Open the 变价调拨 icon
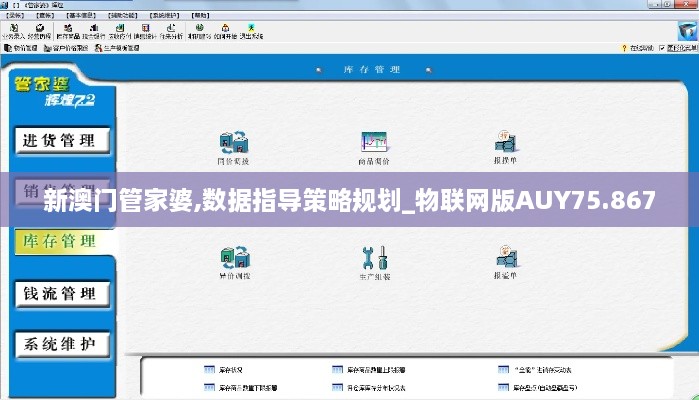This screenshot has width=699, height=400. point(234,263)
